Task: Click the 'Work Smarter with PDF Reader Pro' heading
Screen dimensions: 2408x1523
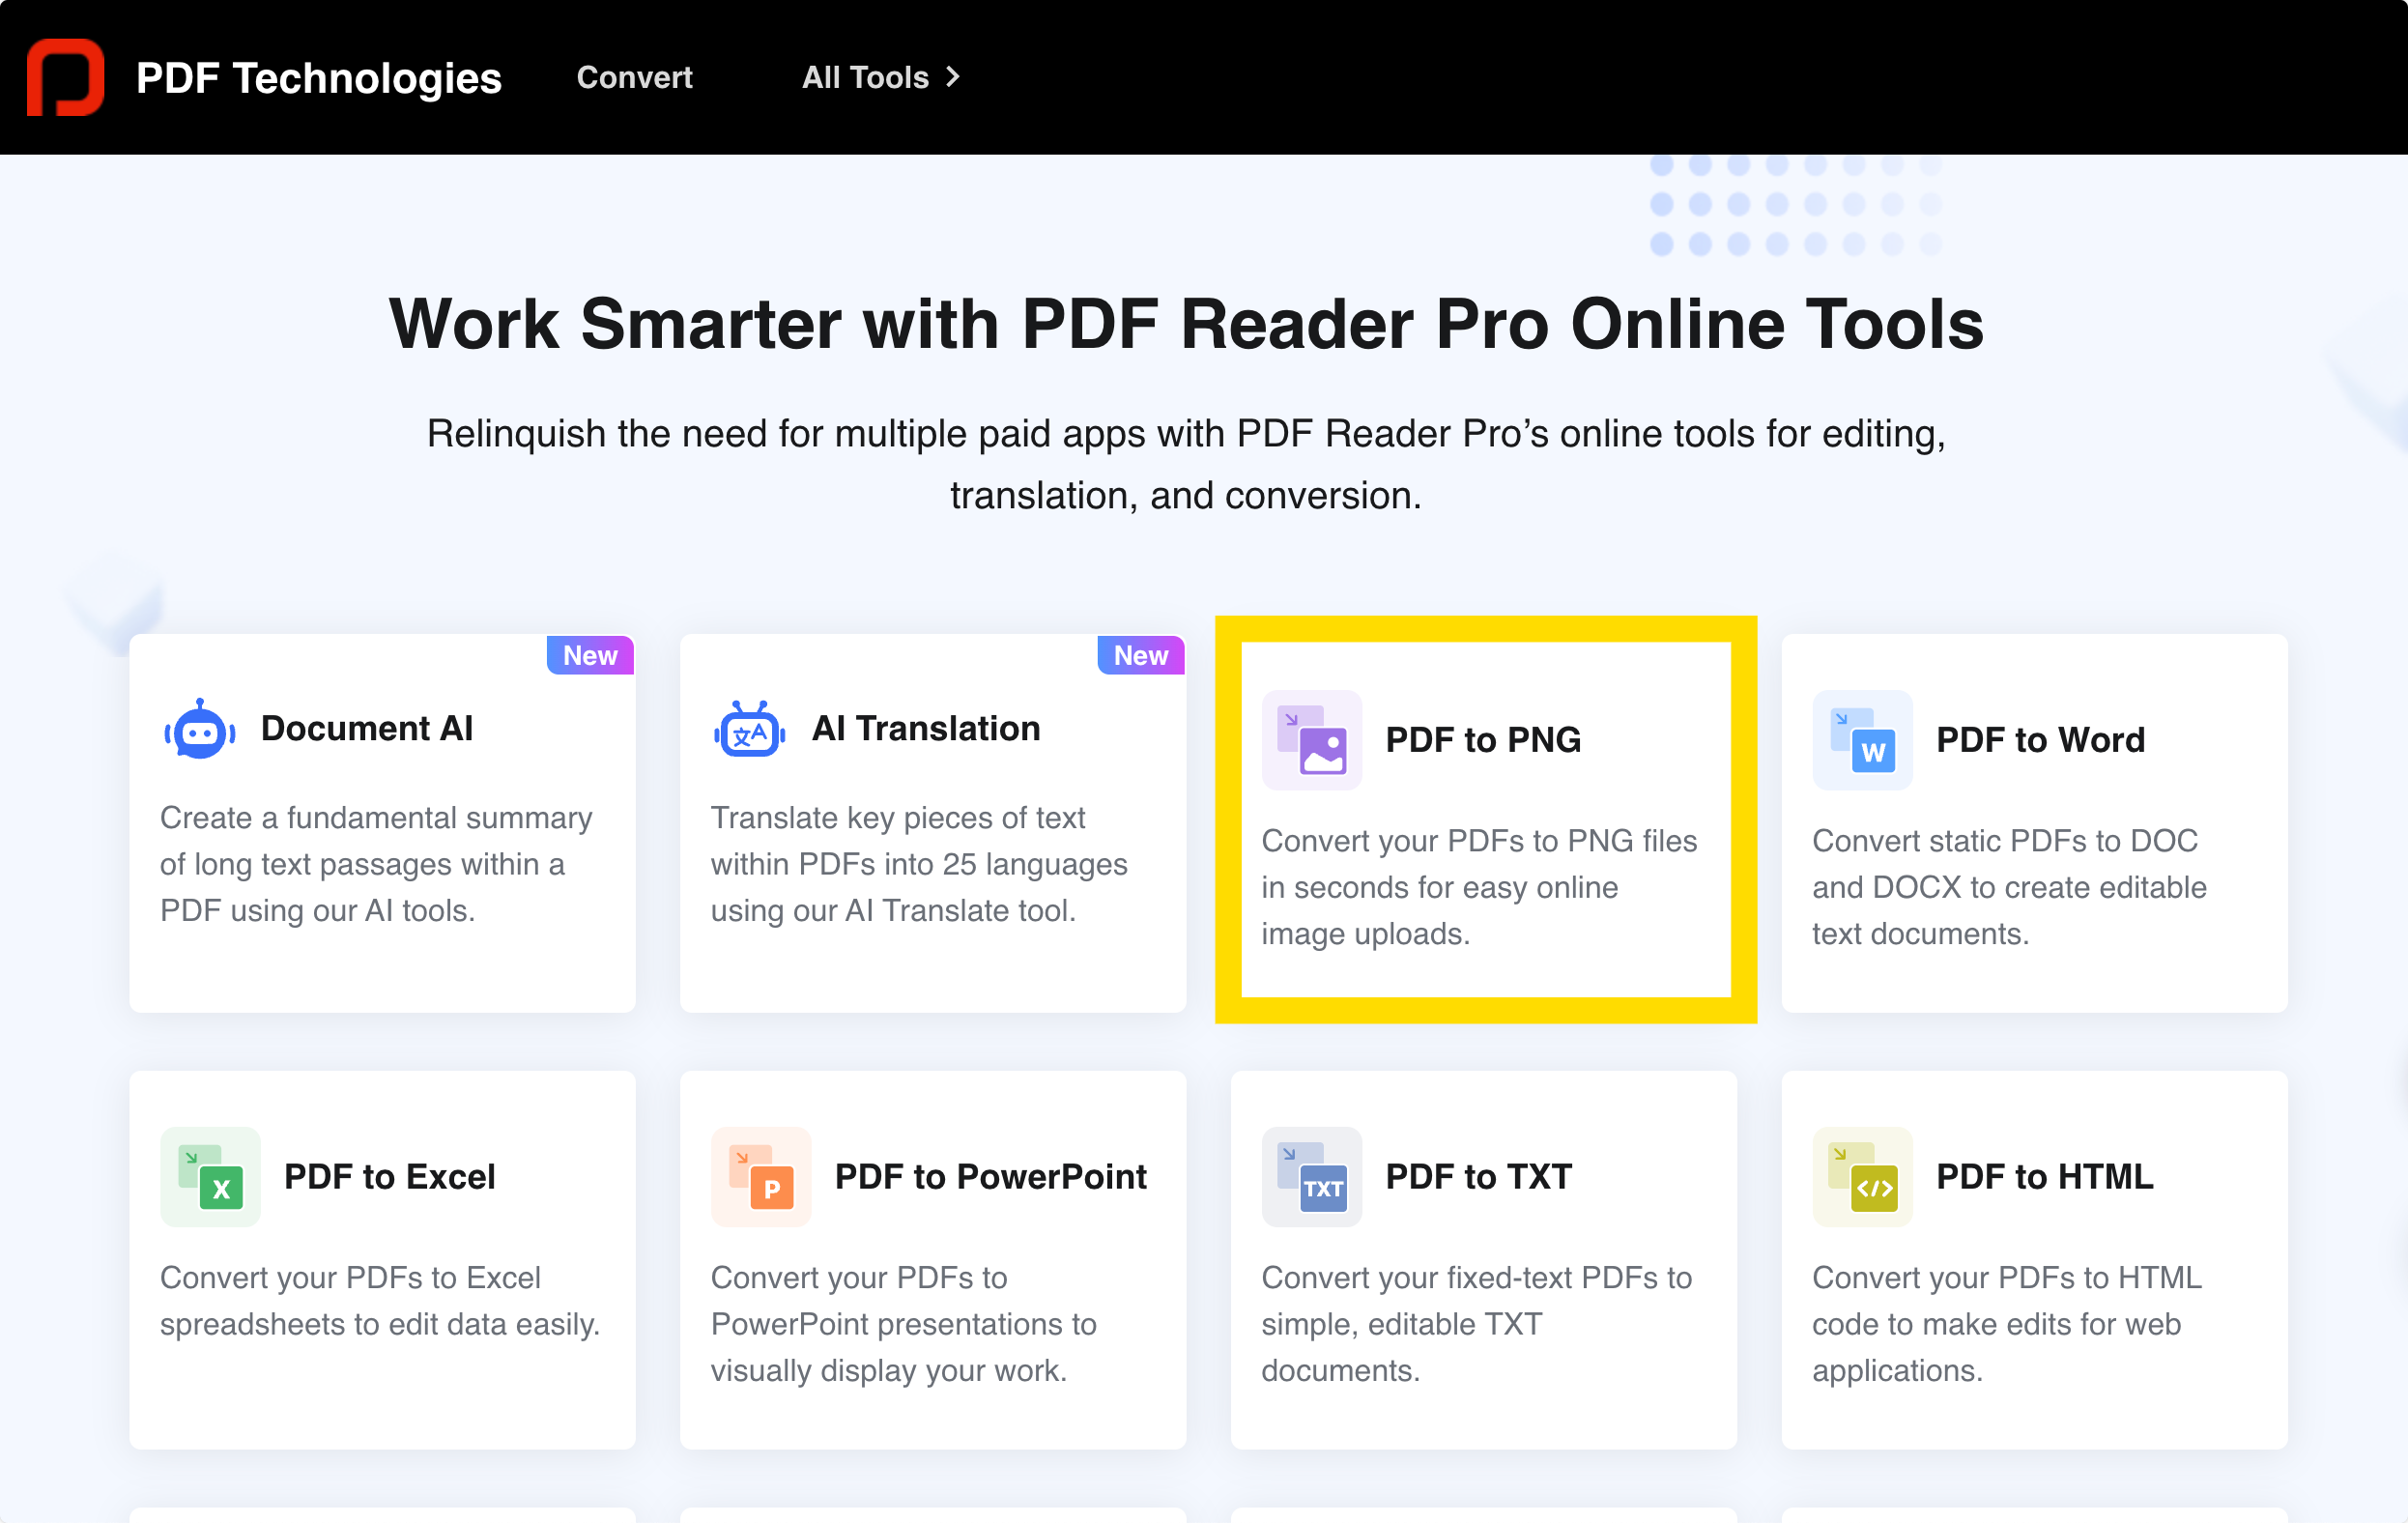Action: tap(1186, 324)
